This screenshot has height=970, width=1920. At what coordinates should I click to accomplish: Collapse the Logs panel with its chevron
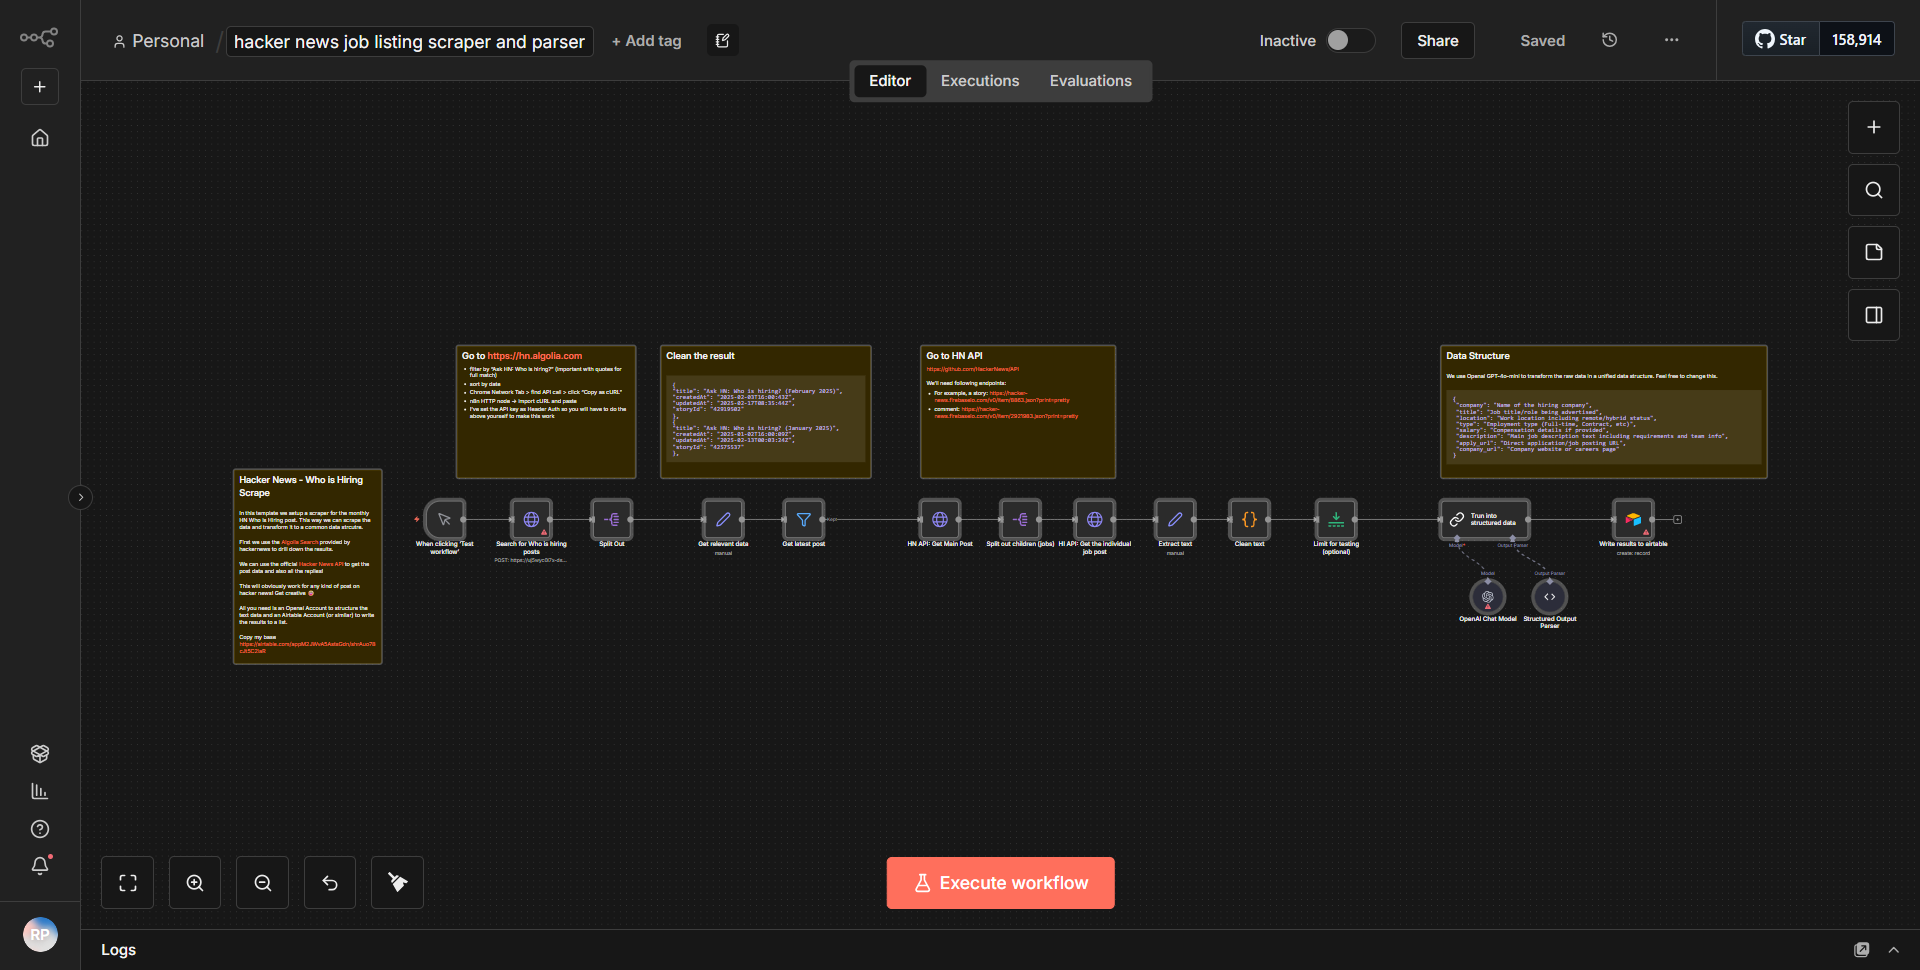1893,949
